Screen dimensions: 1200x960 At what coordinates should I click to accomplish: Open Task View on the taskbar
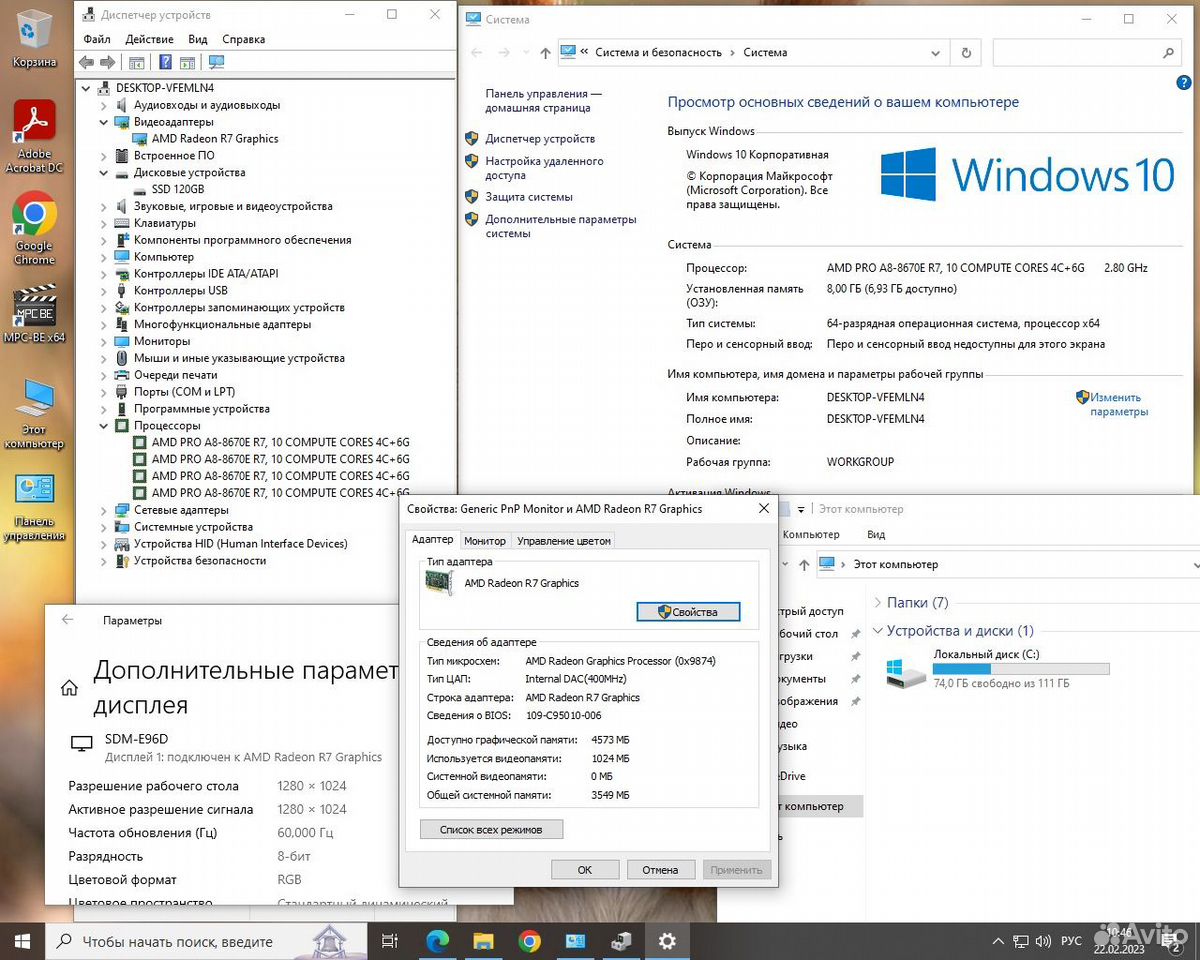(391, 941)
